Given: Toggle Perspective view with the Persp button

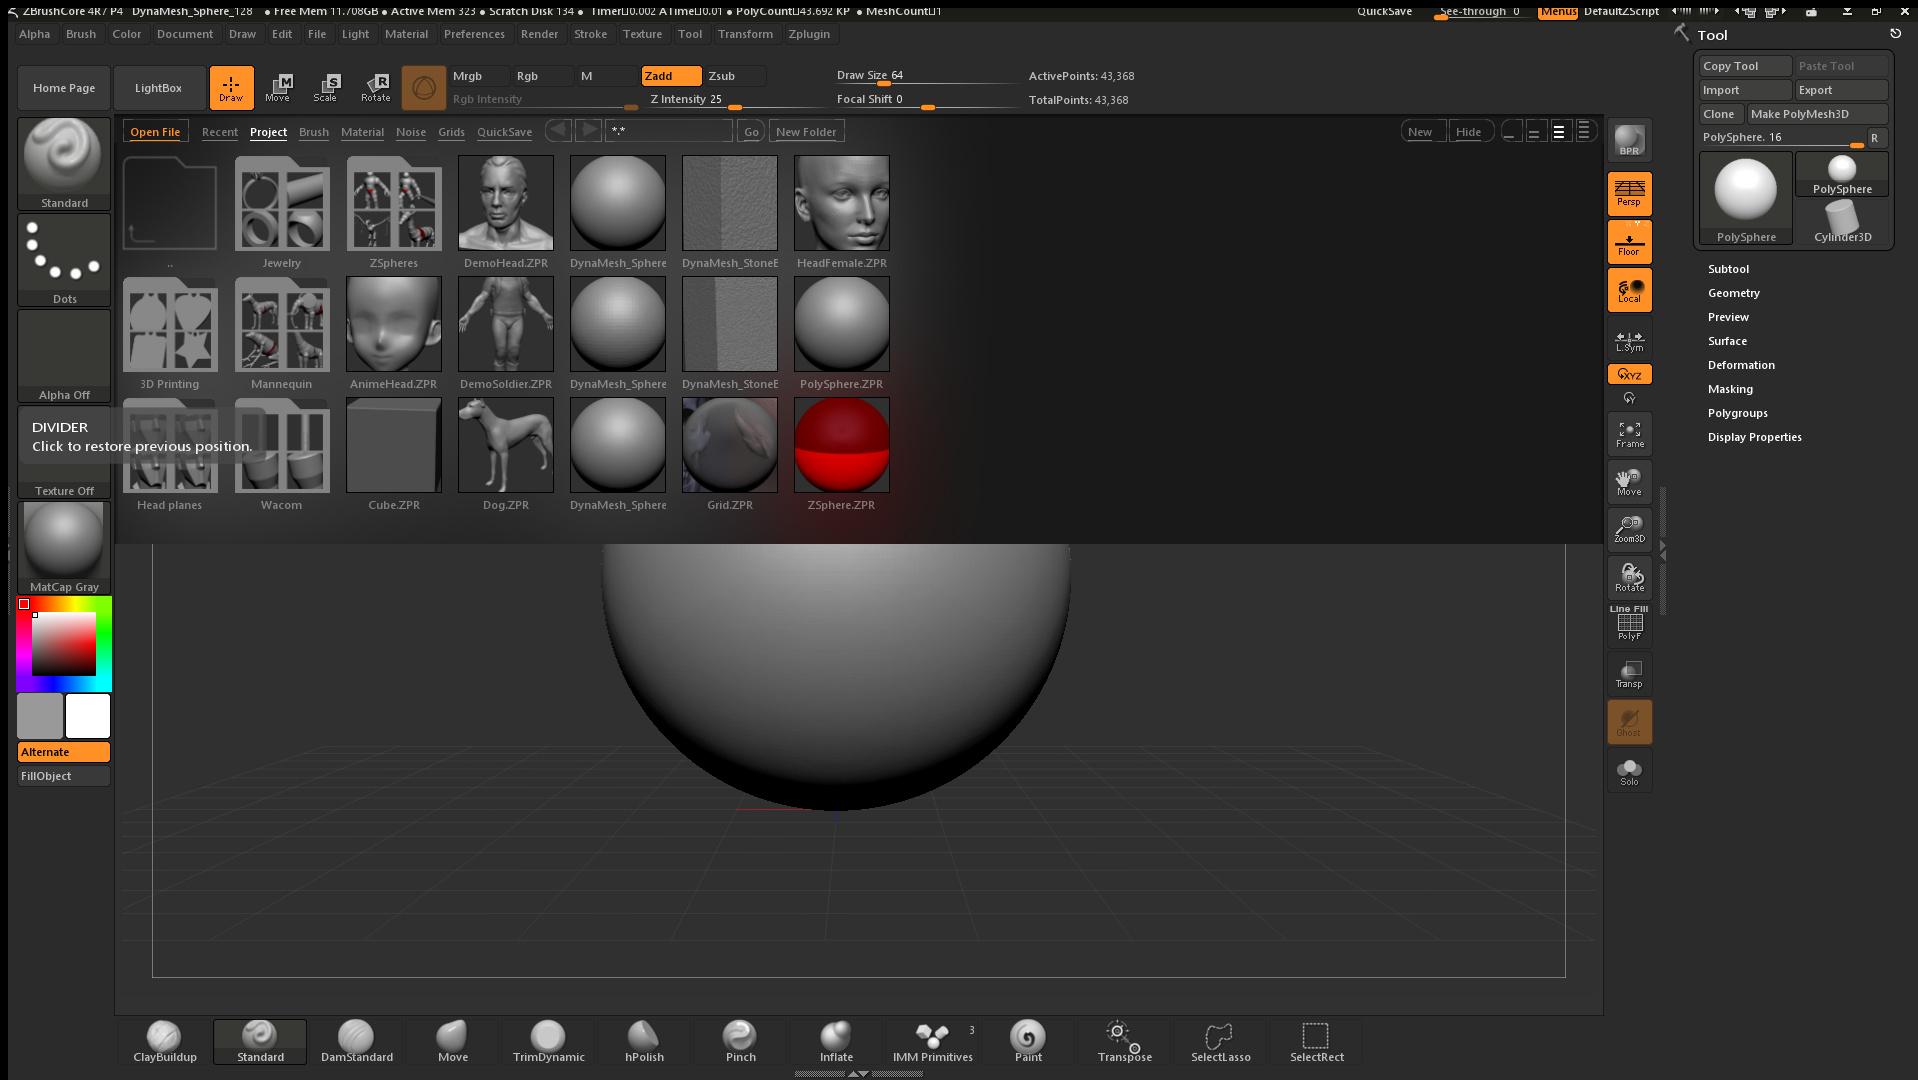Looking at the screenshot, I should coord(1628,193).
